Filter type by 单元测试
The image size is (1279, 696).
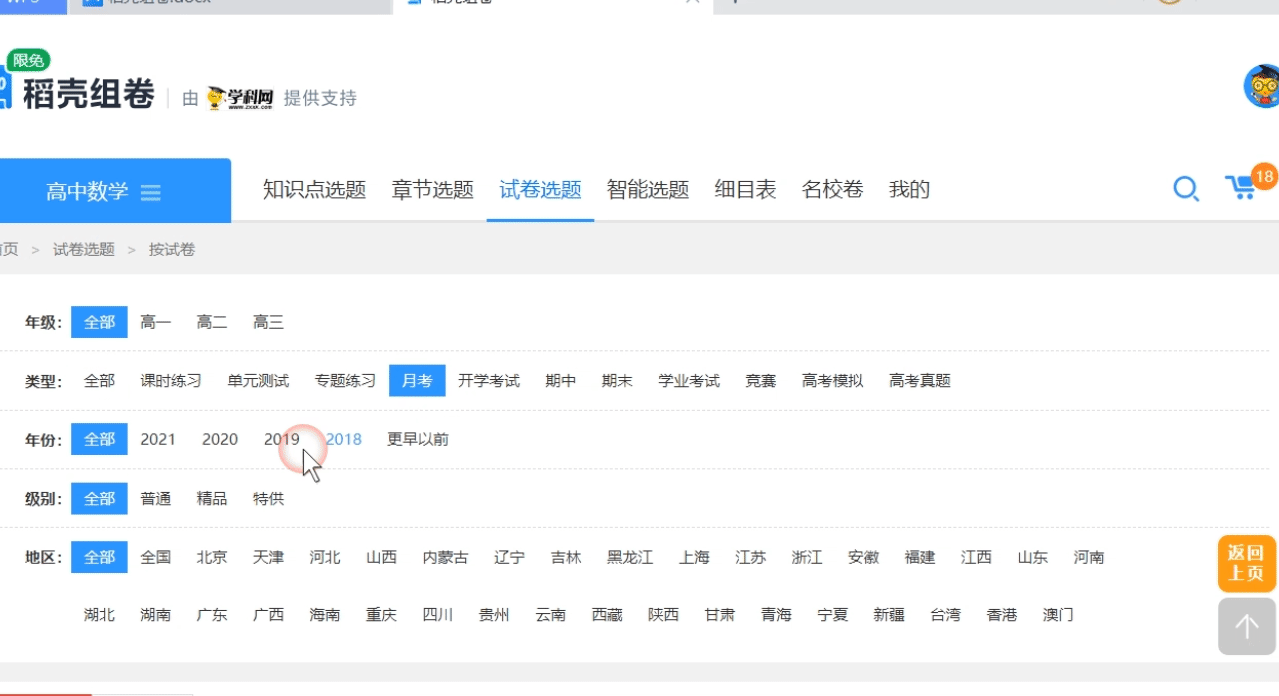click(258, 380)
